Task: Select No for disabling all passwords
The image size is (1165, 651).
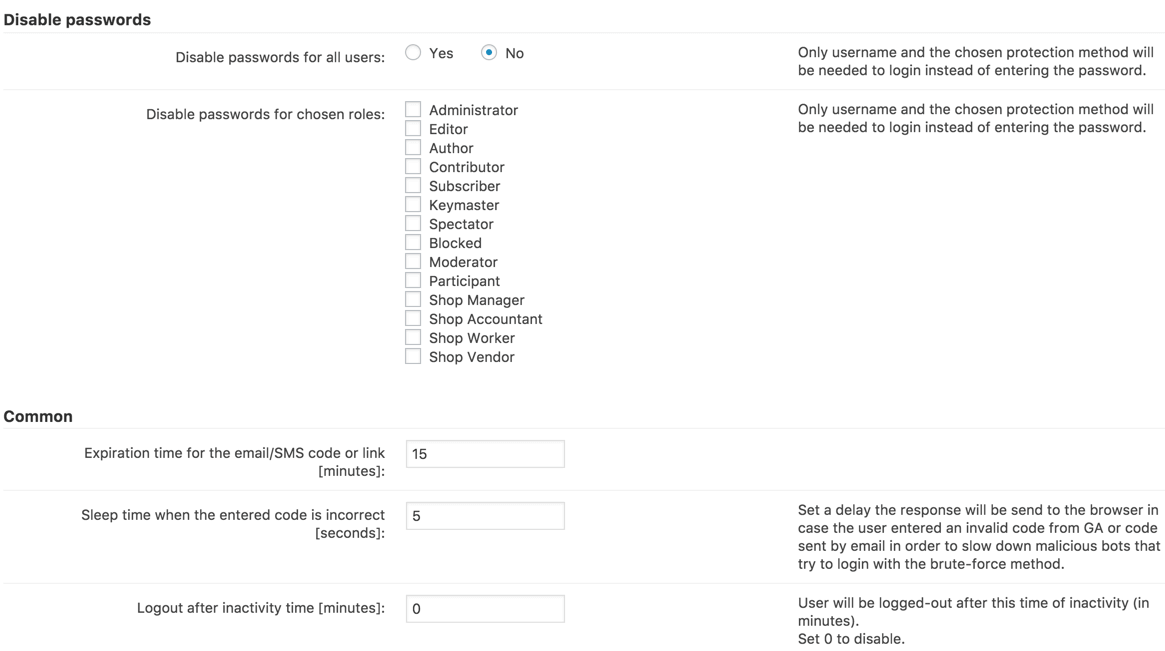Action: coord(489,53)
